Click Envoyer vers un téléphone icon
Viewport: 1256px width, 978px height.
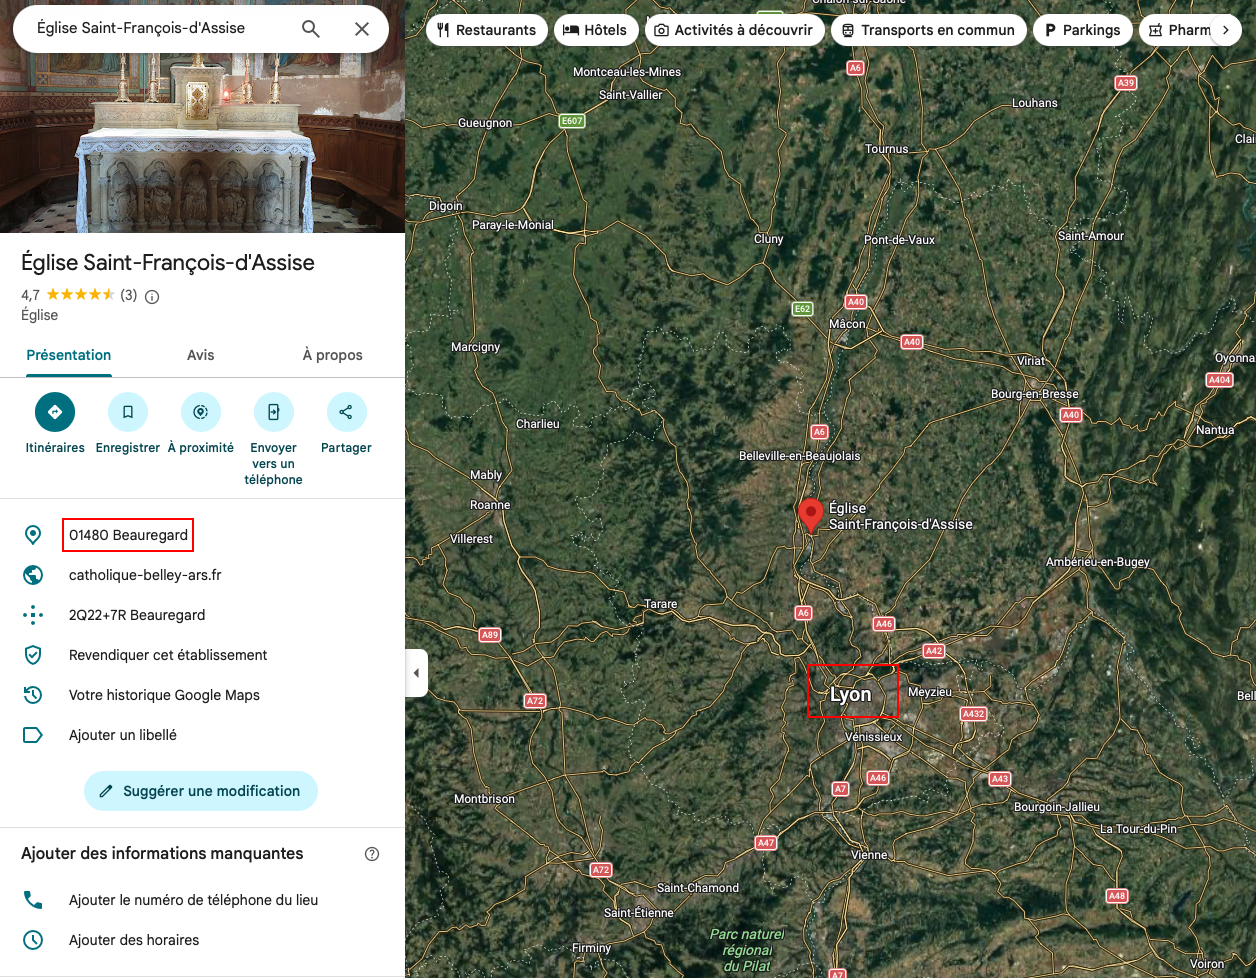[x=273, y=412]
